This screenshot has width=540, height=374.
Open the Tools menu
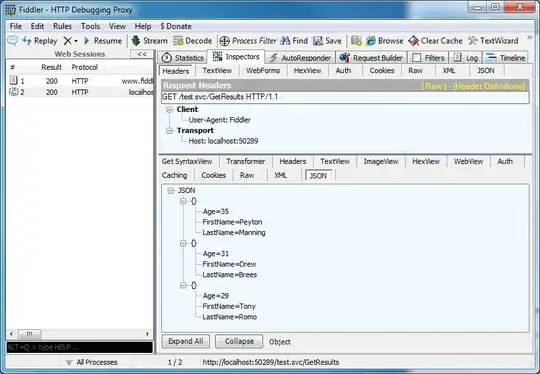click(x=90, y=26)
